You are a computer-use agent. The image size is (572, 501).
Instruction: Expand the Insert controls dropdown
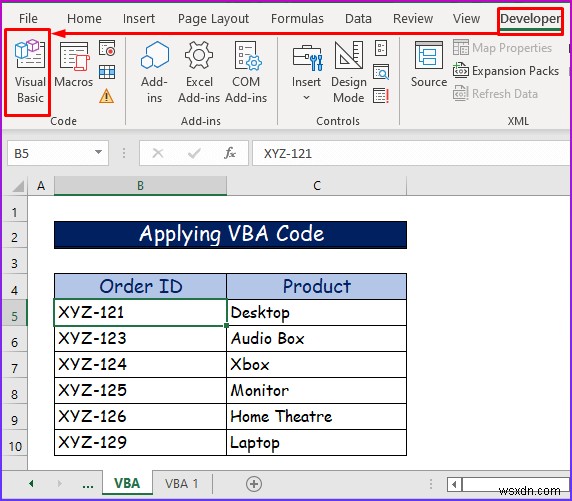tap(306, 72)
